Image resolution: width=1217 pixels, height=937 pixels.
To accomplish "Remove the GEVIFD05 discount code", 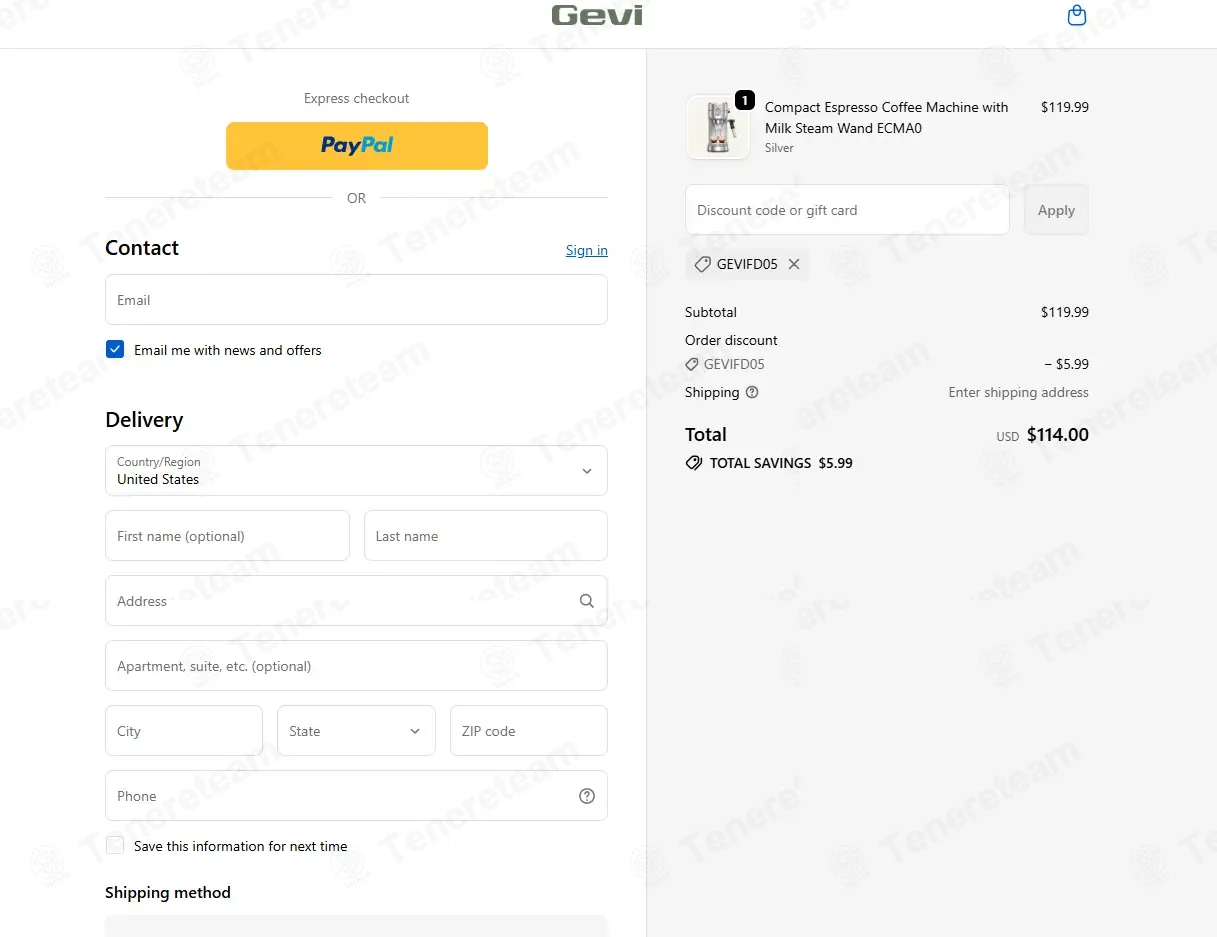I will [794, 264].
